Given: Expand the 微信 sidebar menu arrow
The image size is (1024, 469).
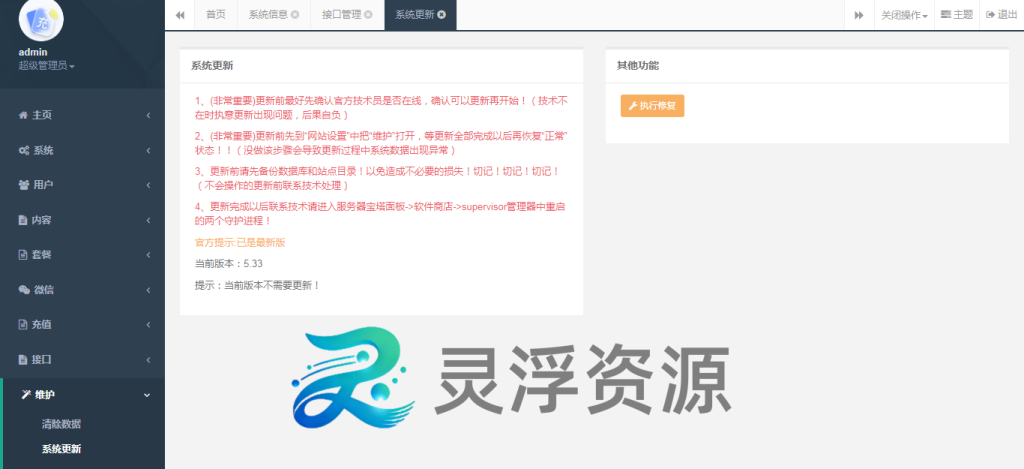Looking at the screenshot, I should (148, 290).
